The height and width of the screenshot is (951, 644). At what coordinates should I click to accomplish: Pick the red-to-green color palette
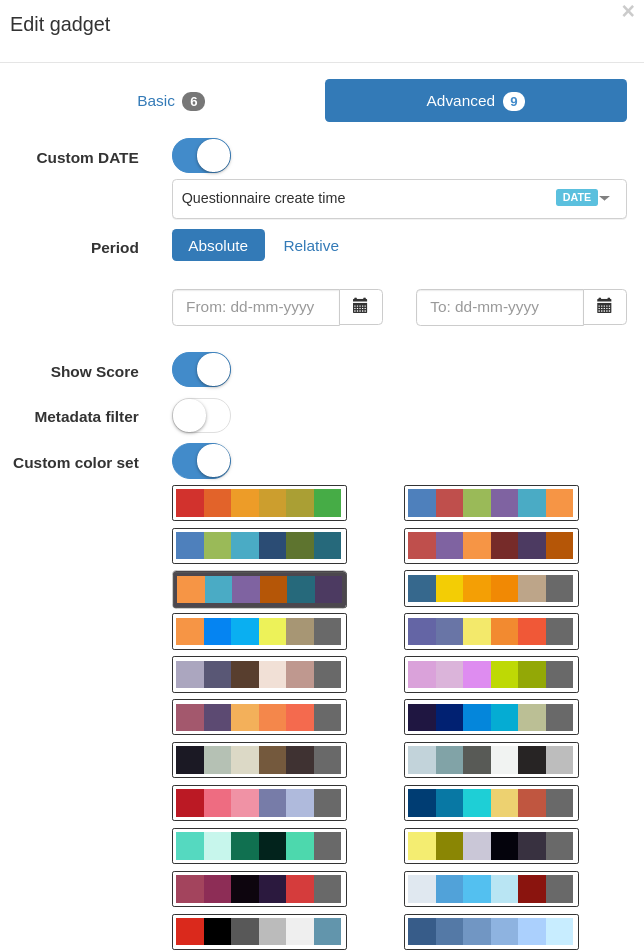point(260,503)
